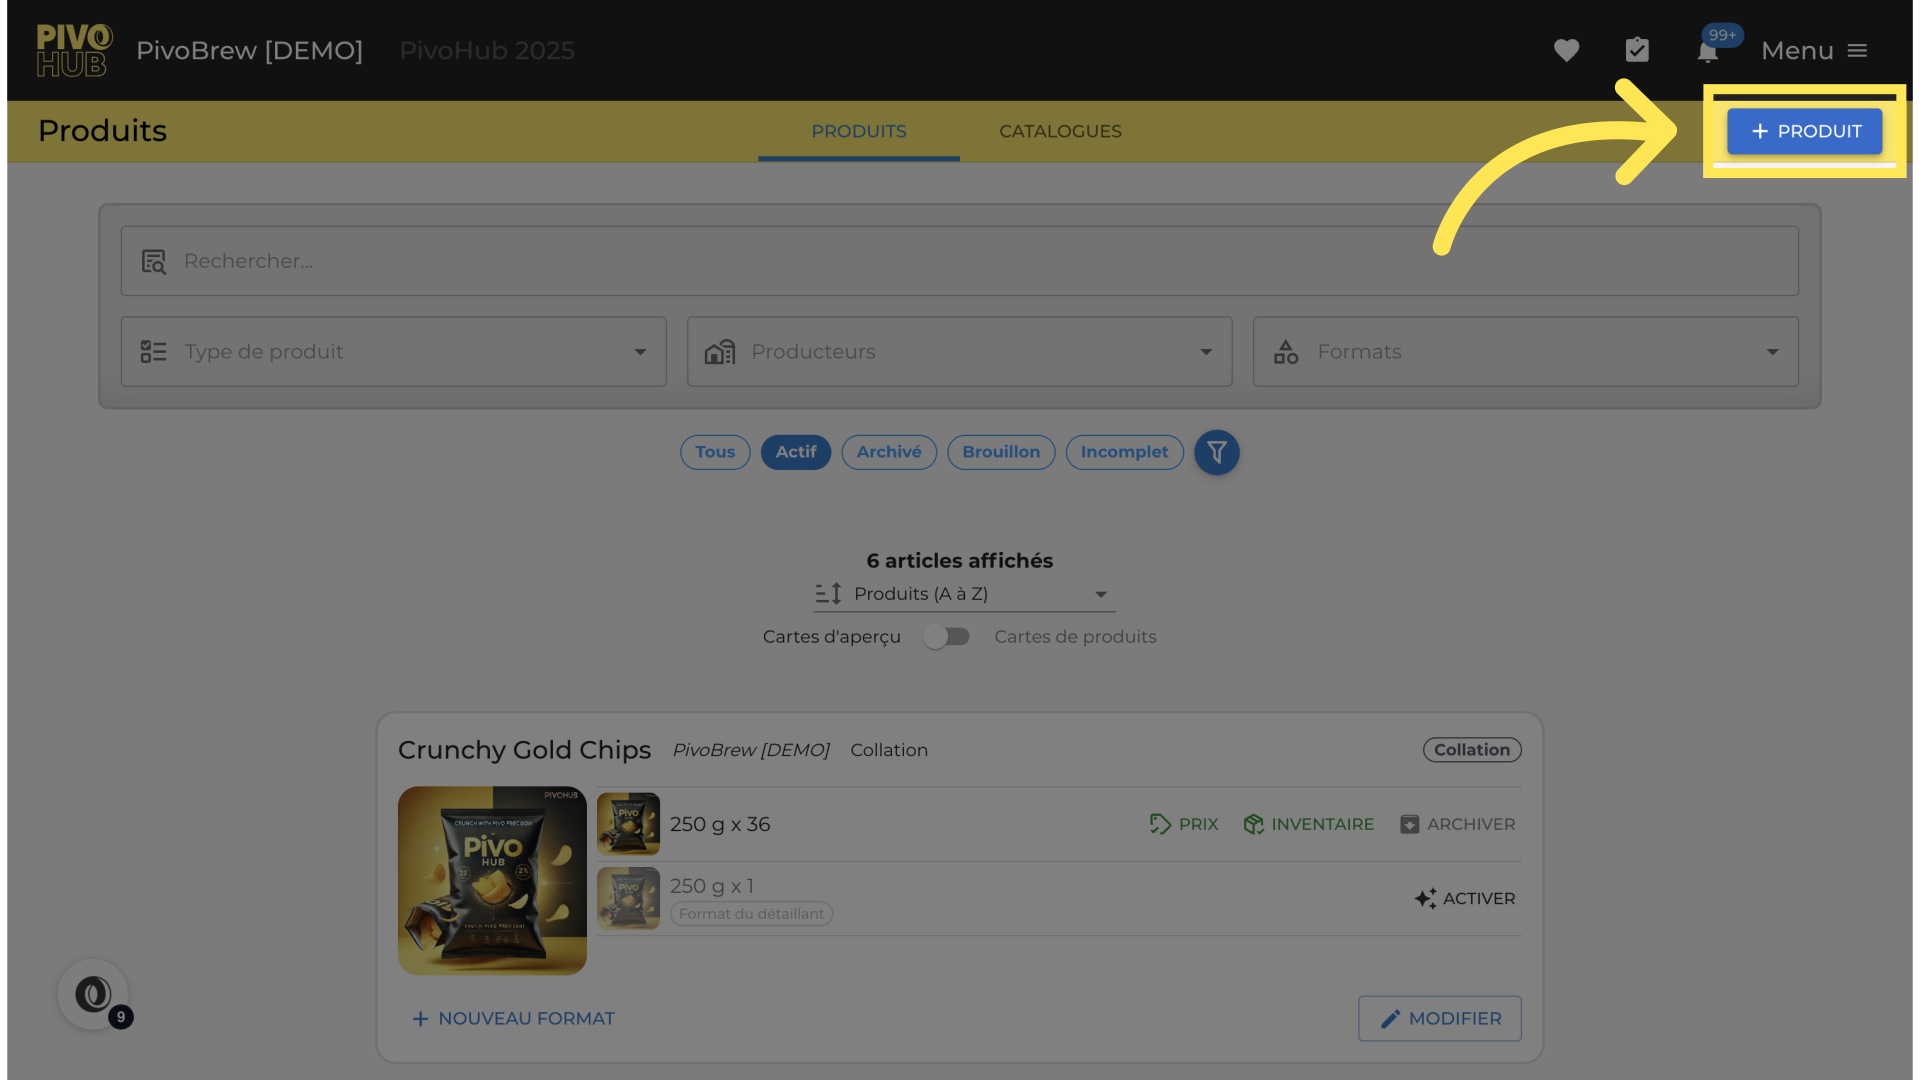The width and height of the screenshot is (1920, 1080).
Task: Click the + PRODUIT button
Action: pyautogui.click(x=1804, y=131)
